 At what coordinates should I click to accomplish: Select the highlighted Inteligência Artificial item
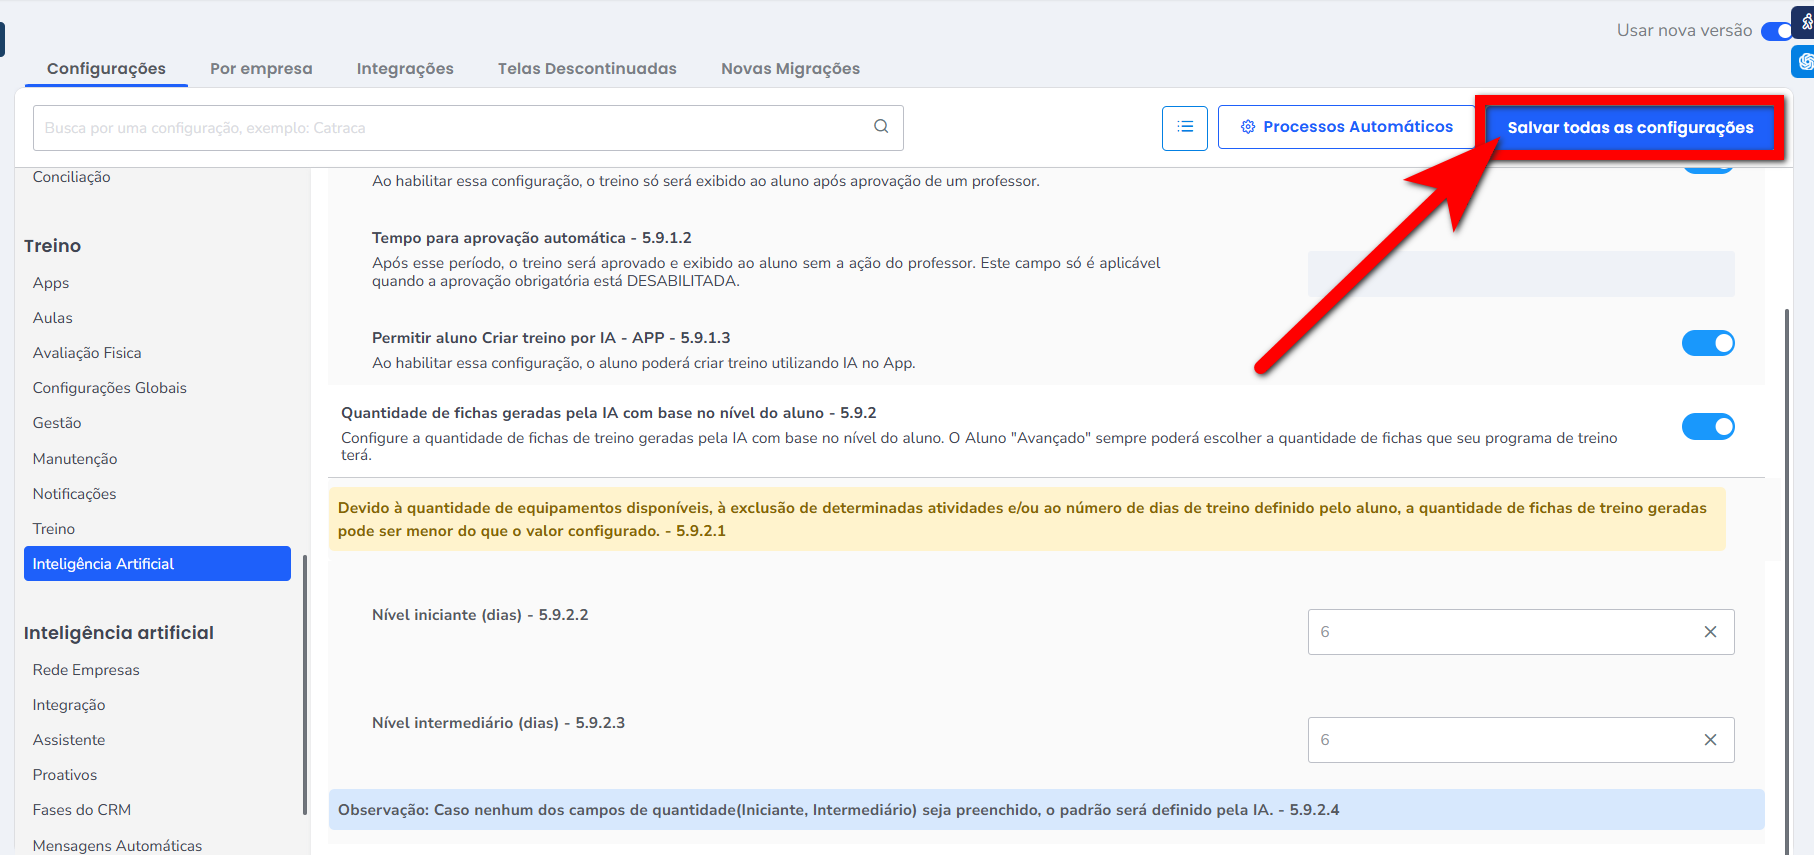[157, 564]
